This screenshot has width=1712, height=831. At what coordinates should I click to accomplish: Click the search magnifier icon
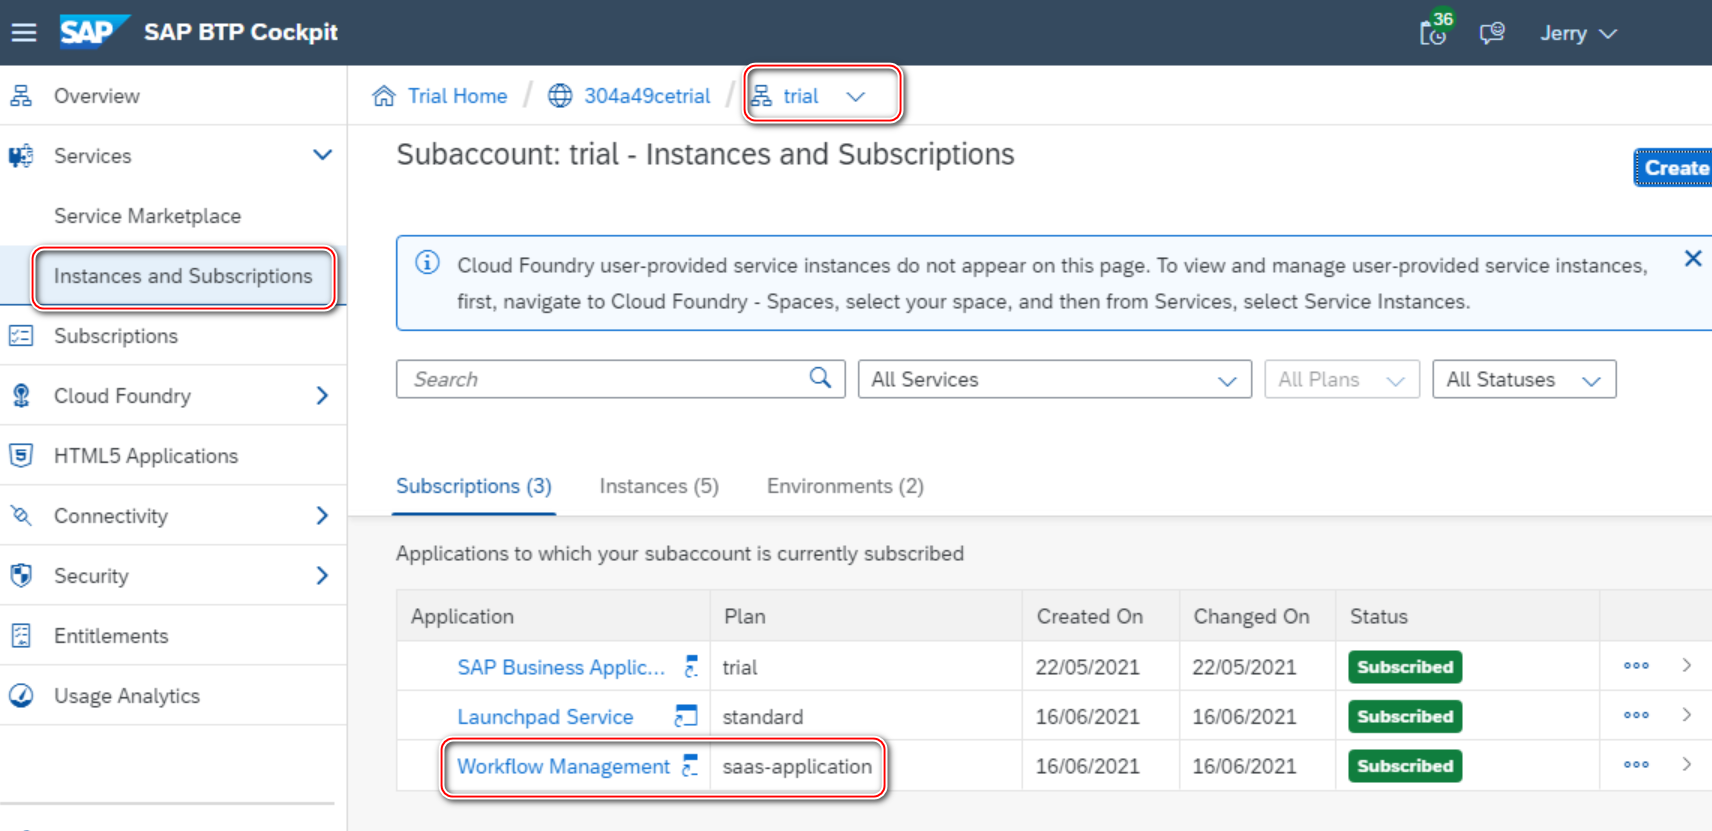(x=820, y=378)
